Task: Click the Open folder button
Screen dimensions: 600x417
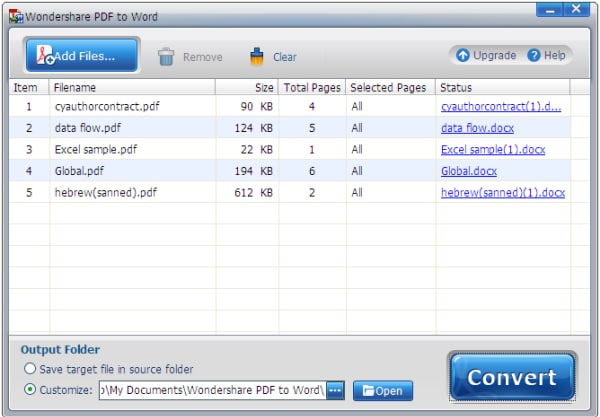Action: (x=383, y=391)
